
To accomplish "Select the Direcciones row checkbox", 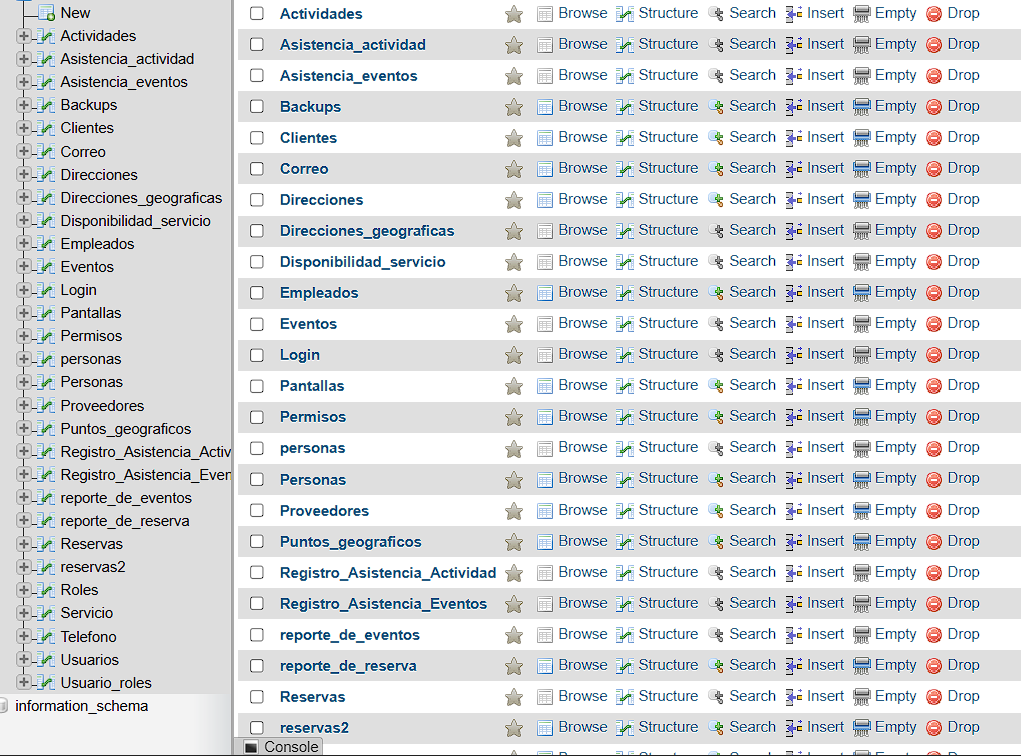I will pos(257,200).
